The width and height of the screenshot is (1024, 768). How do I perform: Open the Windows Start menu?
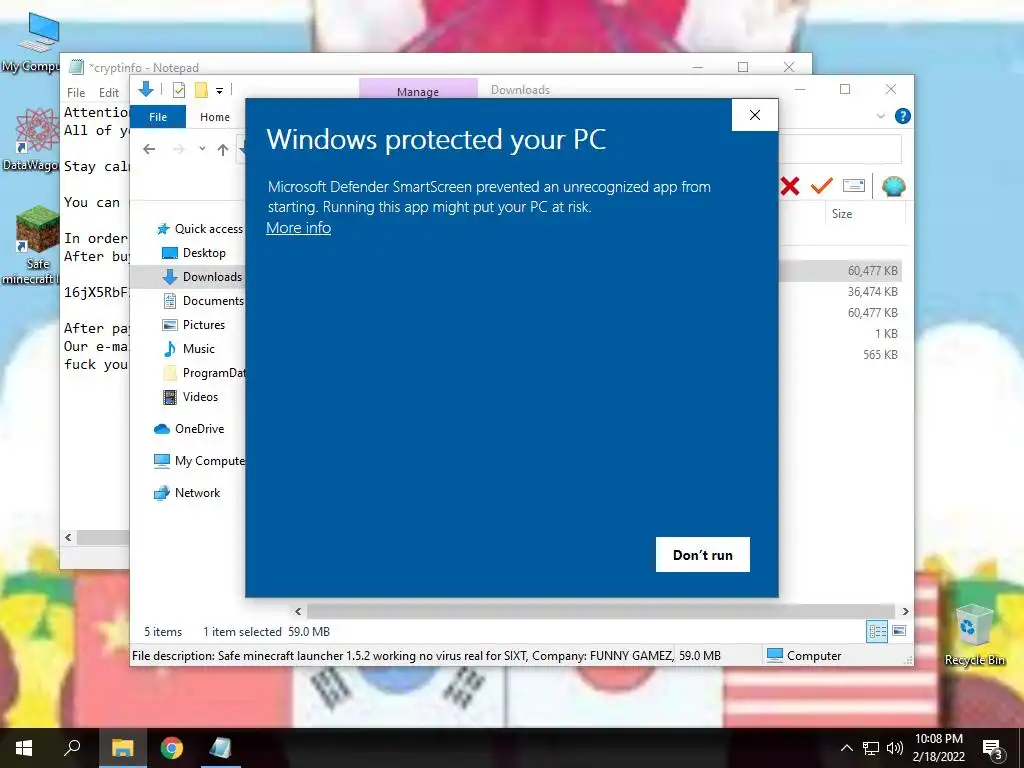(24, 748)
